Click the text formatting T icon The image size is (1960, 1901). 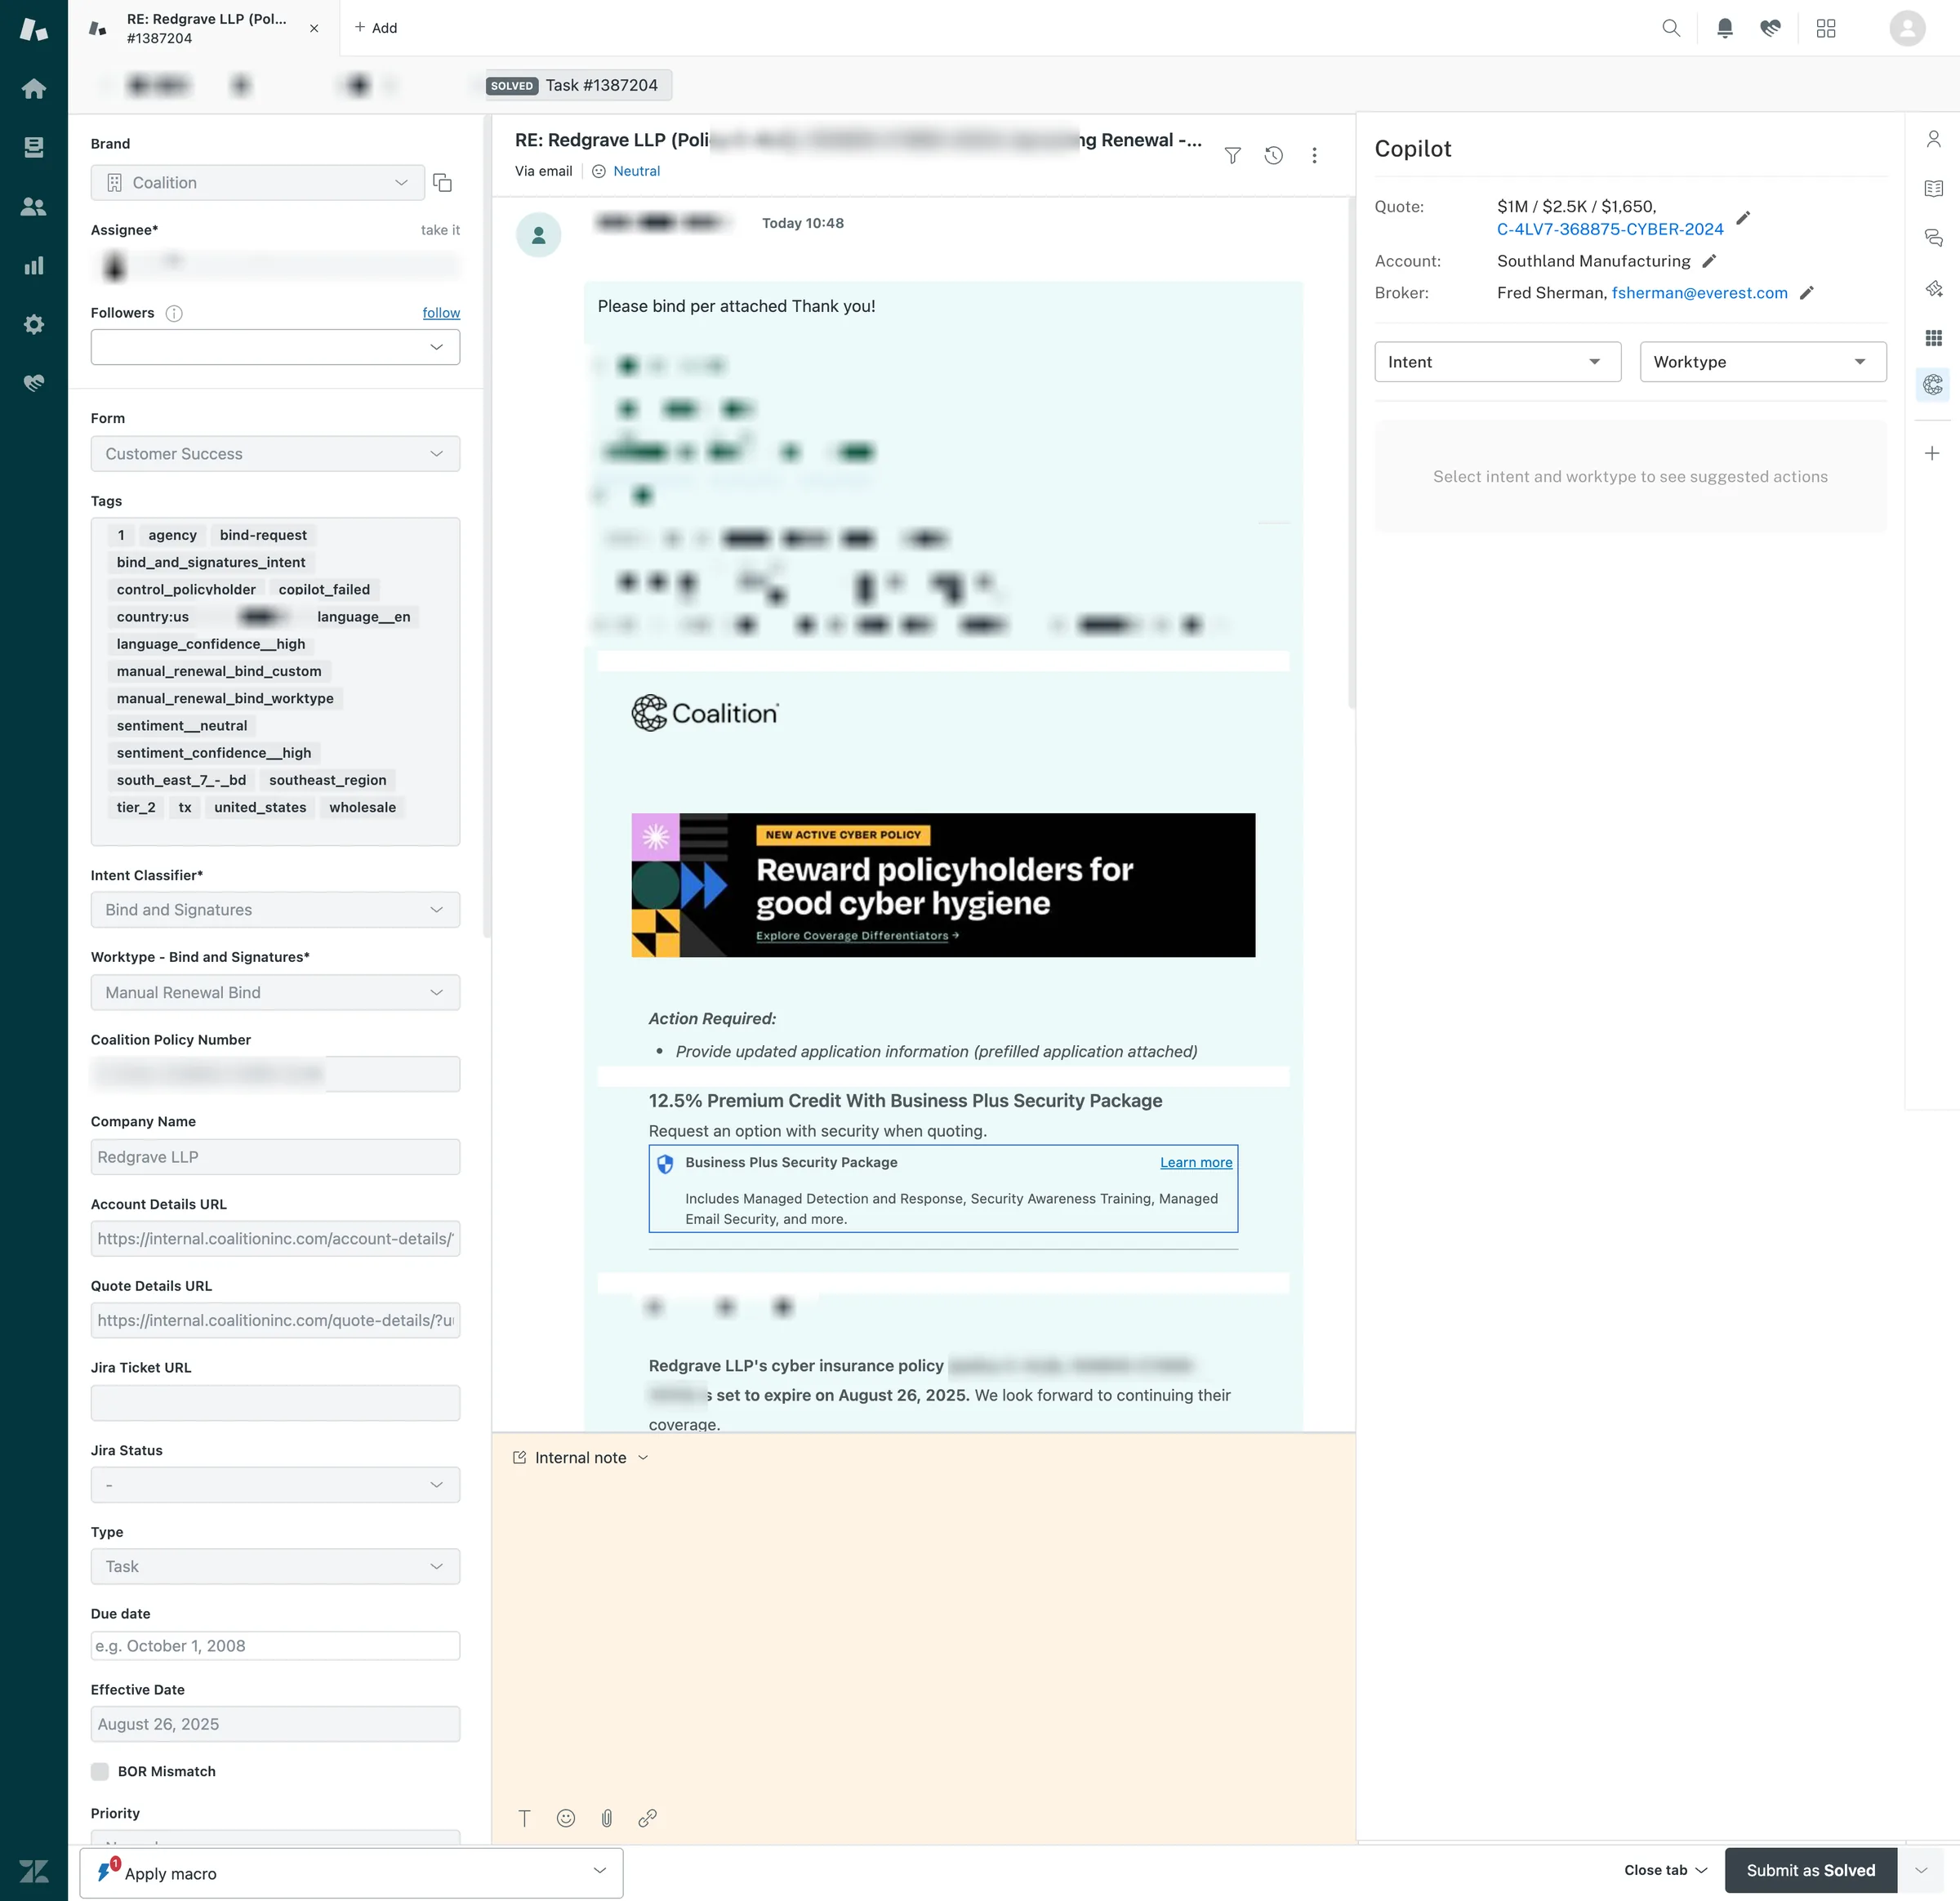pyautogui.click(x=524, y=1818)
